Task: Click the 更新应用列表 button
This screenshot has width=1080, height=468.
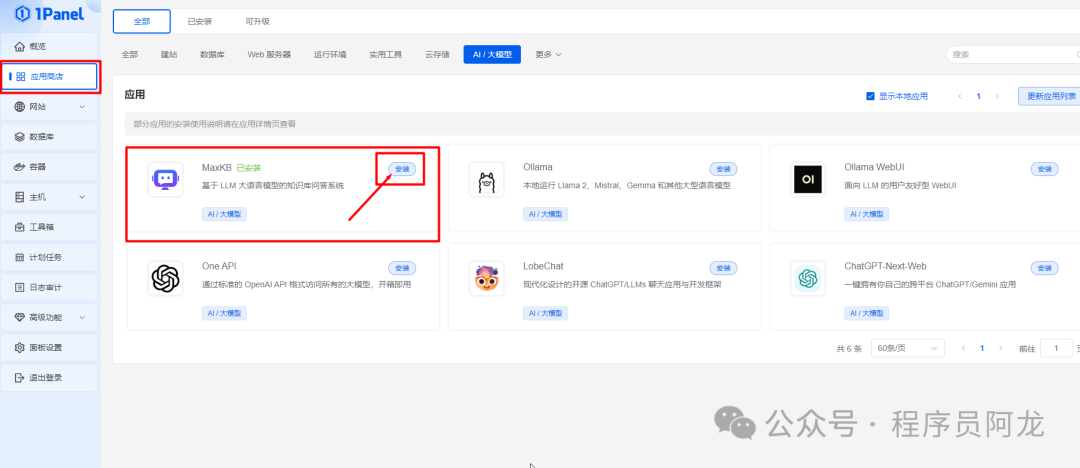Action: [1049, 96]
